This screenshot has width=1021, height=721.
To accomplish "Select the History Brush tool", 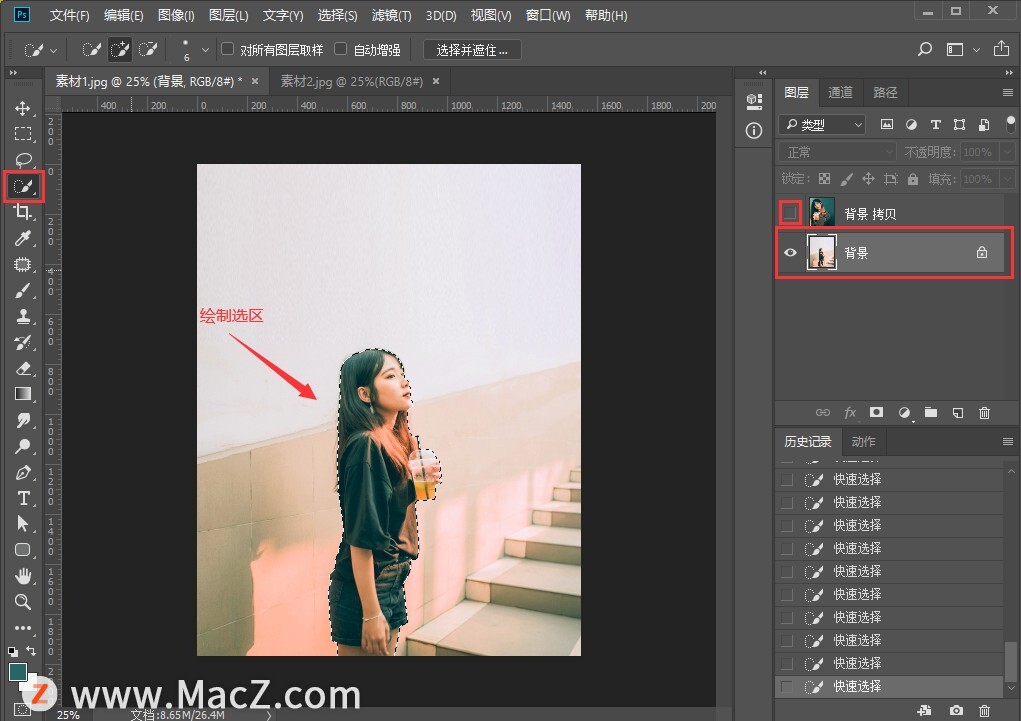I will tap(23, 343).
